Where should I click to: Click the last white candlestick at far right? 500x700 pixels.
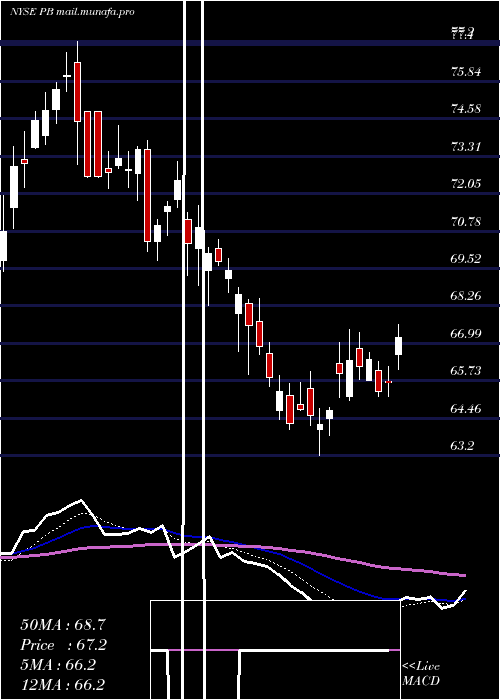click(x=398, y=346)
